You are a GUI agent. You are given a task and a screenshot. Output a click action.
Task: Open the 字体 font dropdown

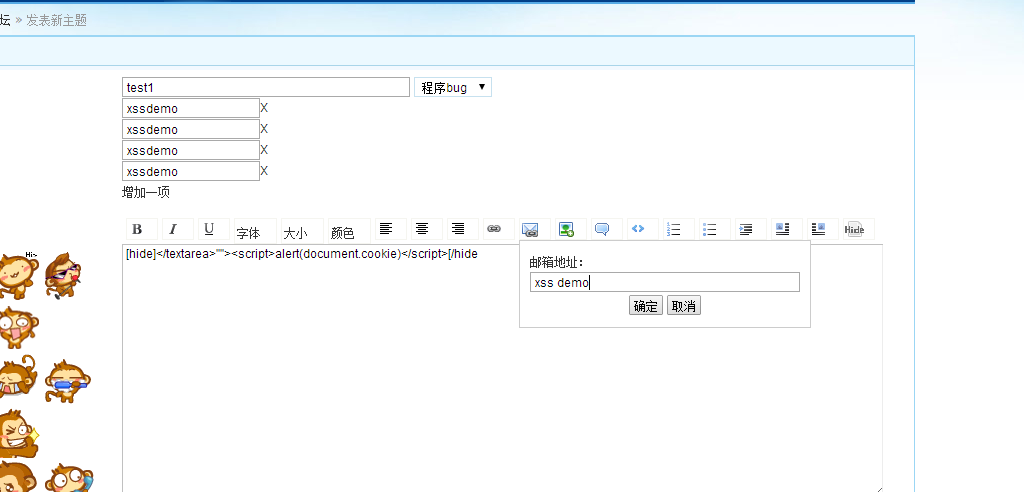pyautogui.click(x=255, y=231)
